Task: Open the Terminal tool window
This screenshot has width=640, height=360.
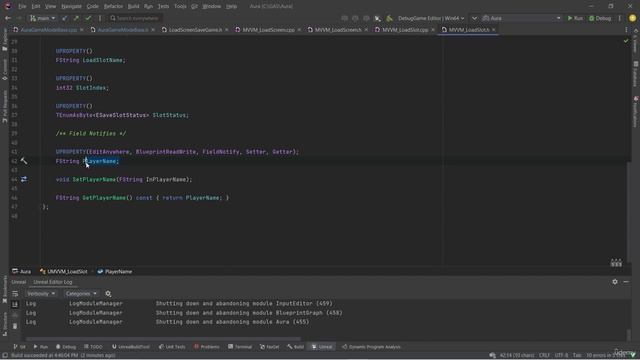Action: (x=240, y=347)
